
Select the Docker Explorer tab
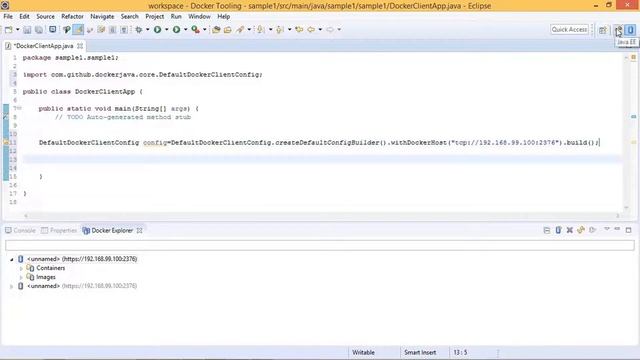tap(108, 231)
